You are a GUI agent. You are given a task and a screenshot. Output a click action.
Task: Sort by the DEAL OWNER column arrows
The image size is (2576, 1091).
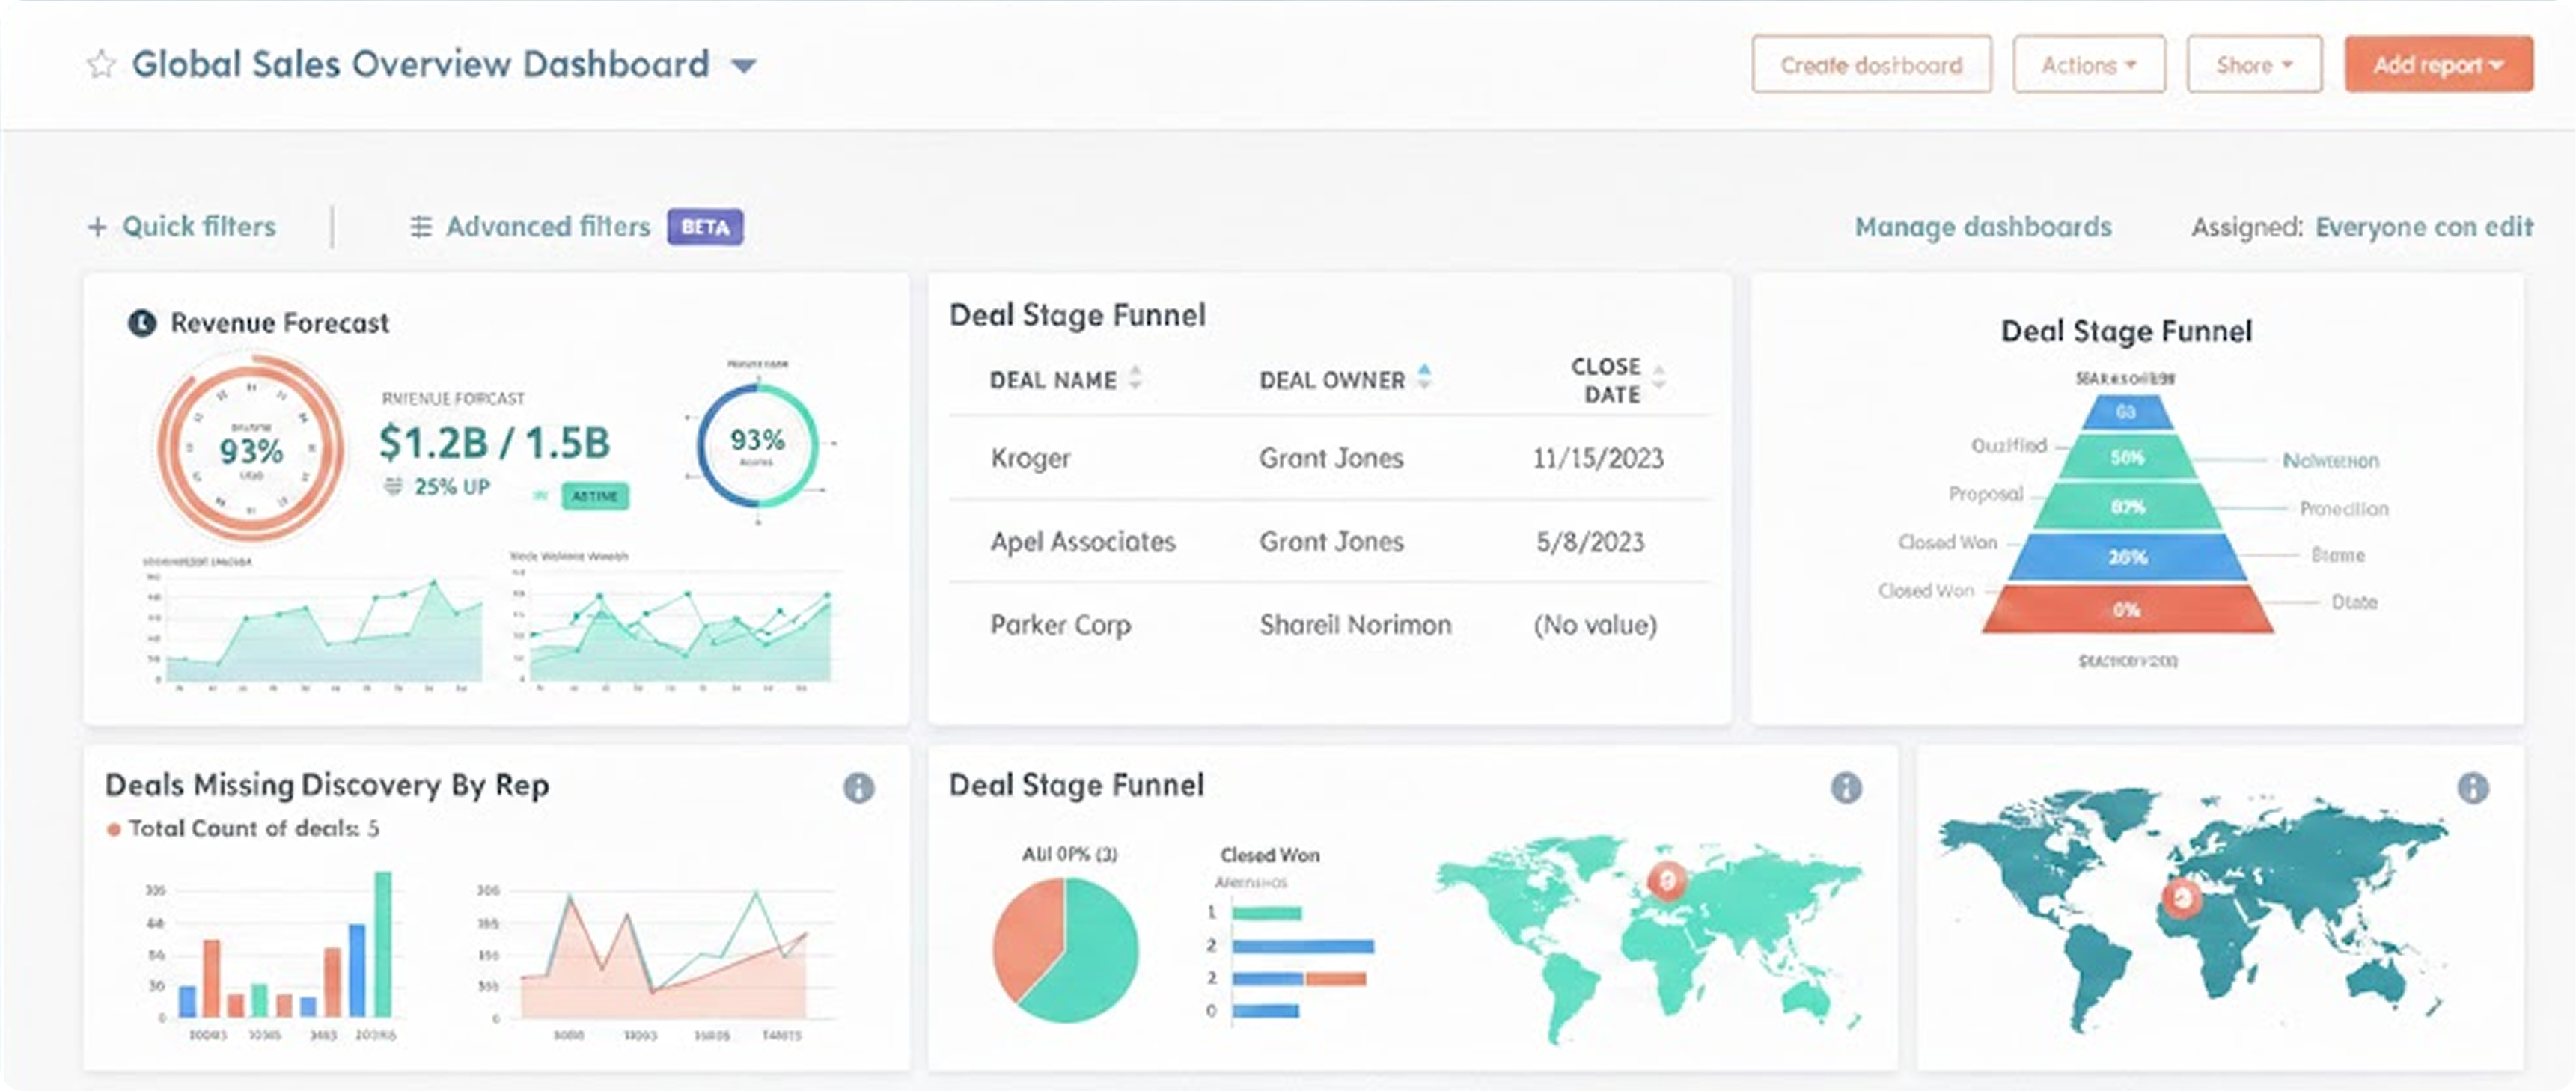tap(1425, 377)
